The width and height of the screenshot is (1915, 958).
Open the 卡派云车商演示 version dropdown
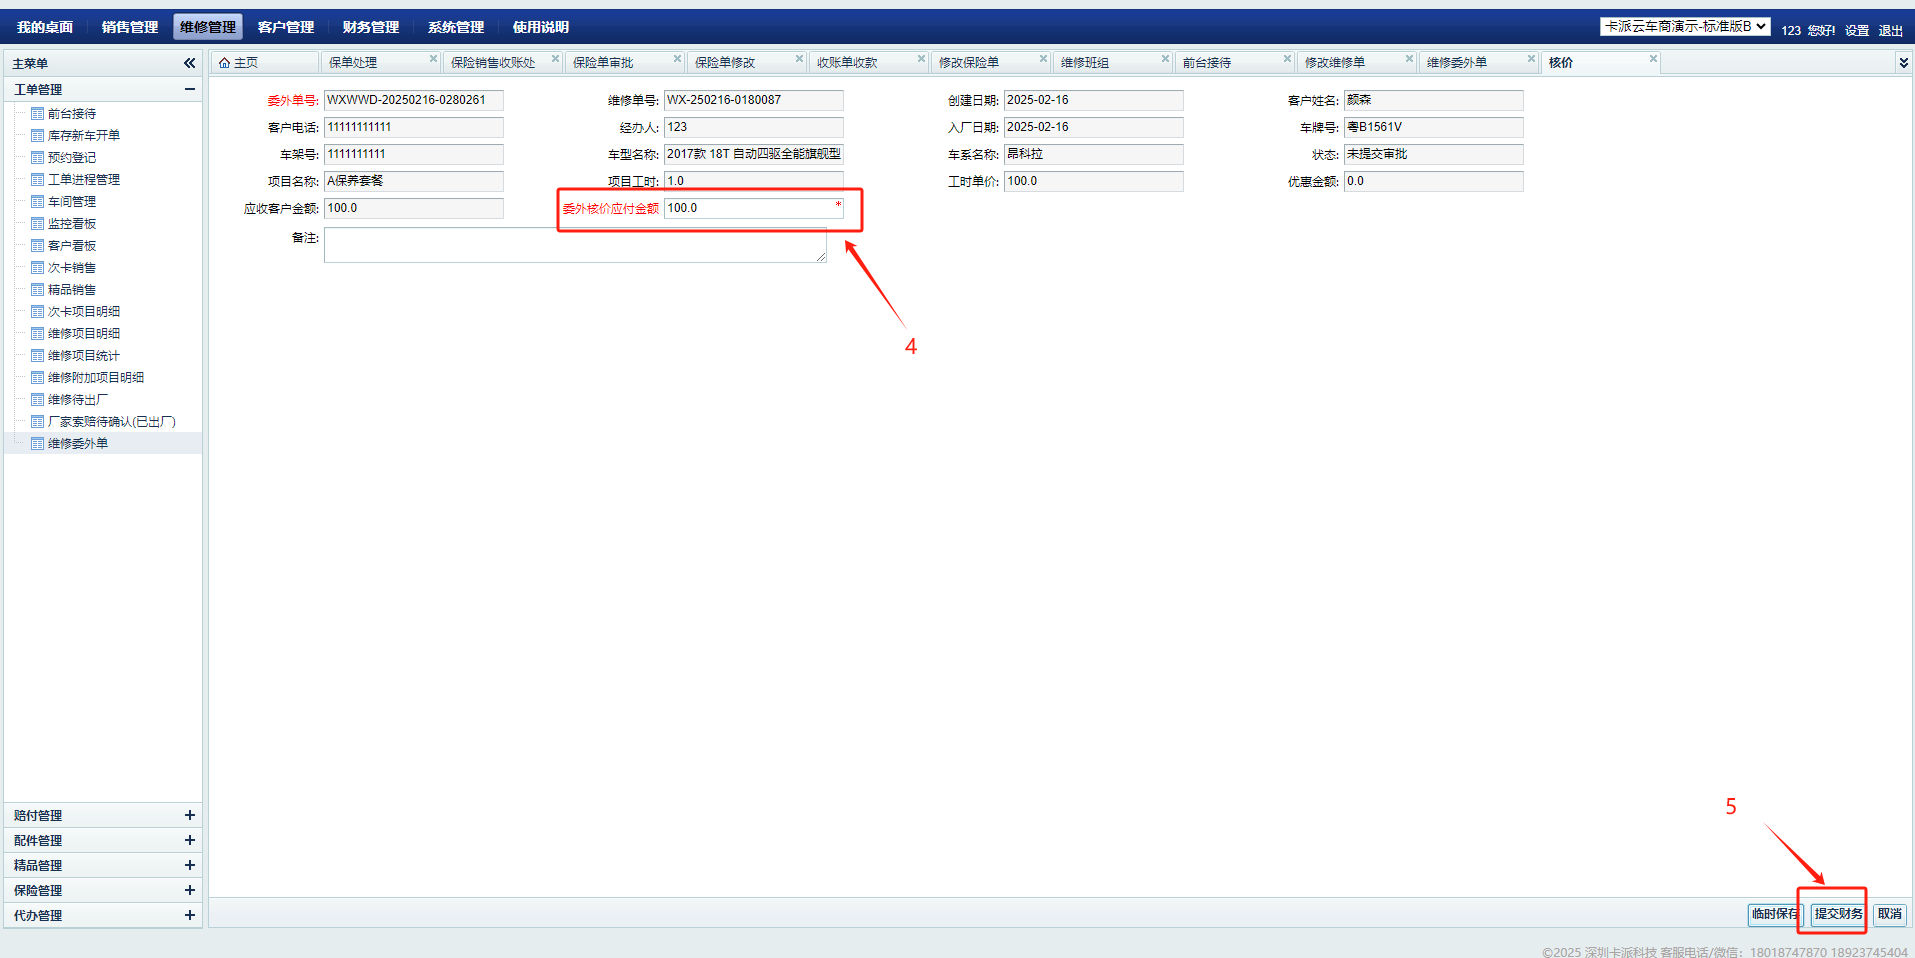click(x=1685, y=27)
